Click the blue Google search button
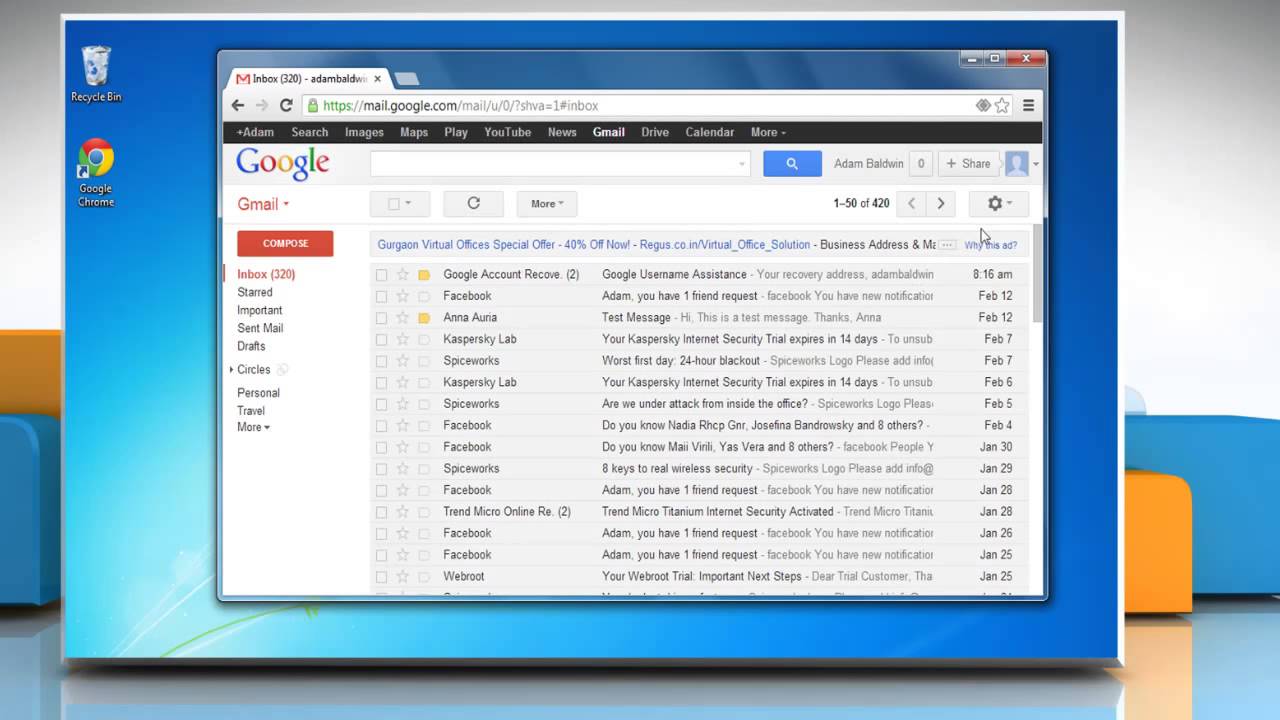1280x720 pixels. tap(792, 164)
